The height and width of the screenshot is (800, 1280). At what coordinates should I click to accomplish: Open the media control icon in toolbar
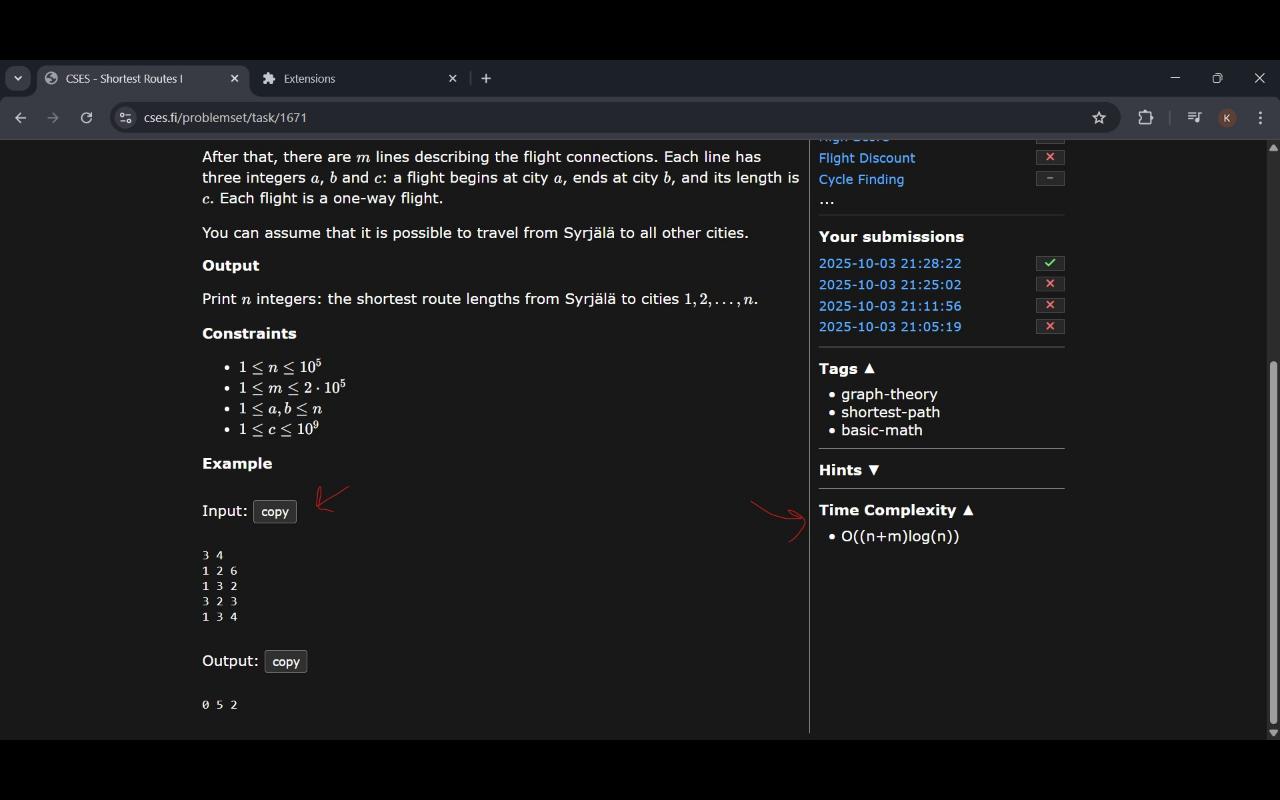coord(1194,118)
